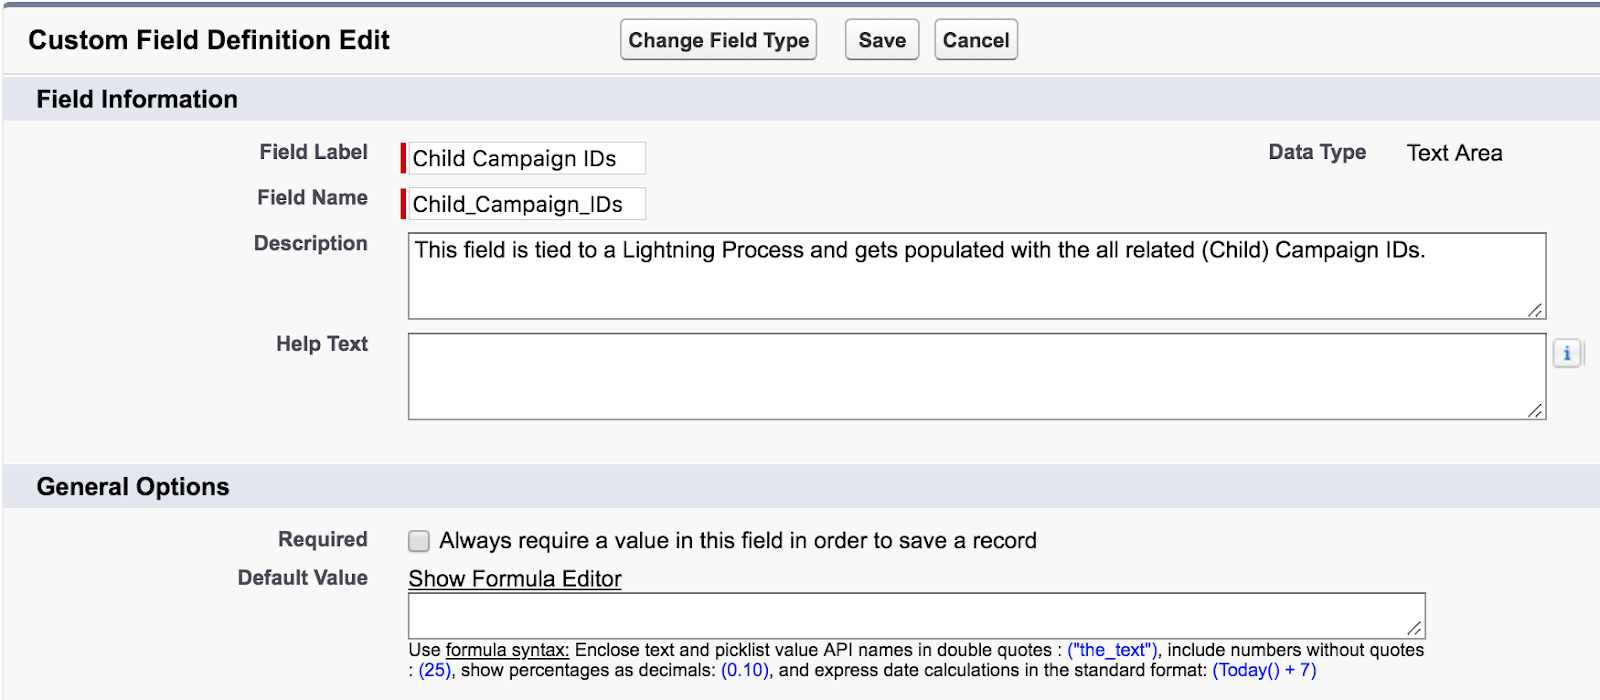
Task: Expand the Show Formula Editor link
Action: tap(515, 579)
